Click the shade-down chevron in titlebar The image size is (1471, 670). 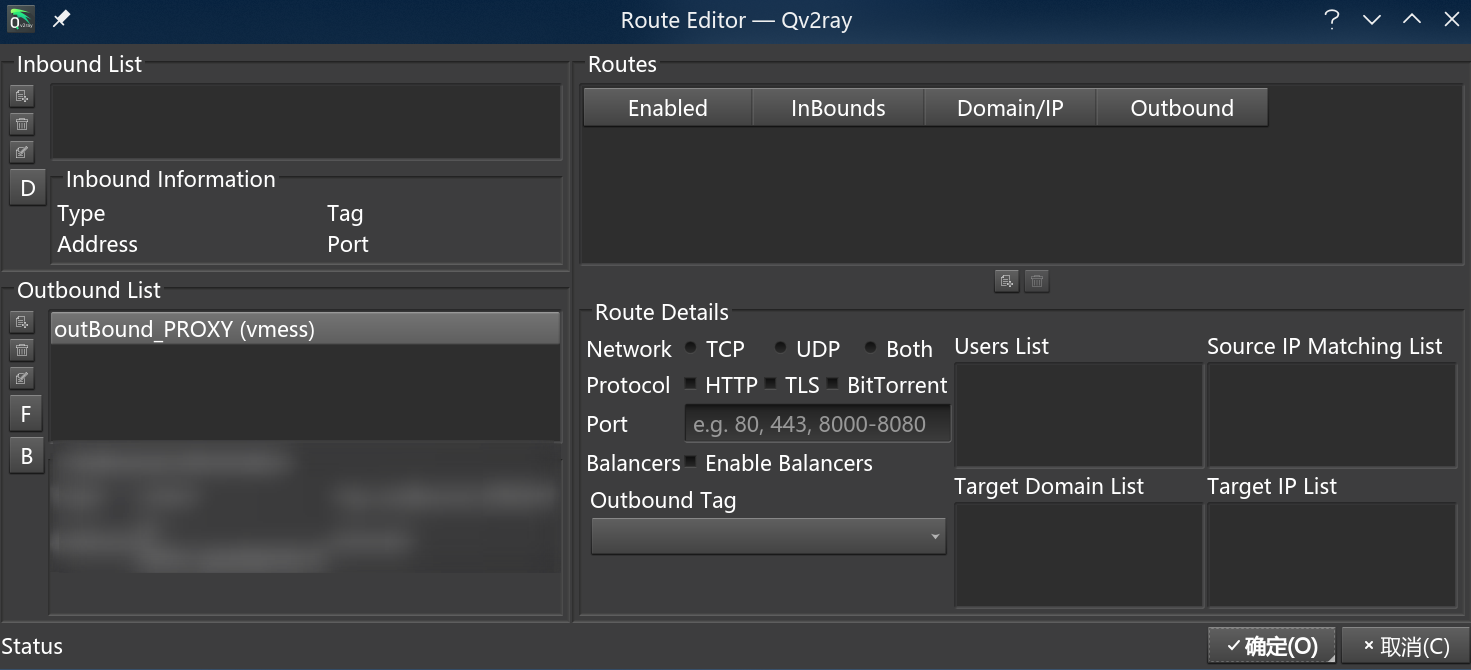tap(1371, 19)
